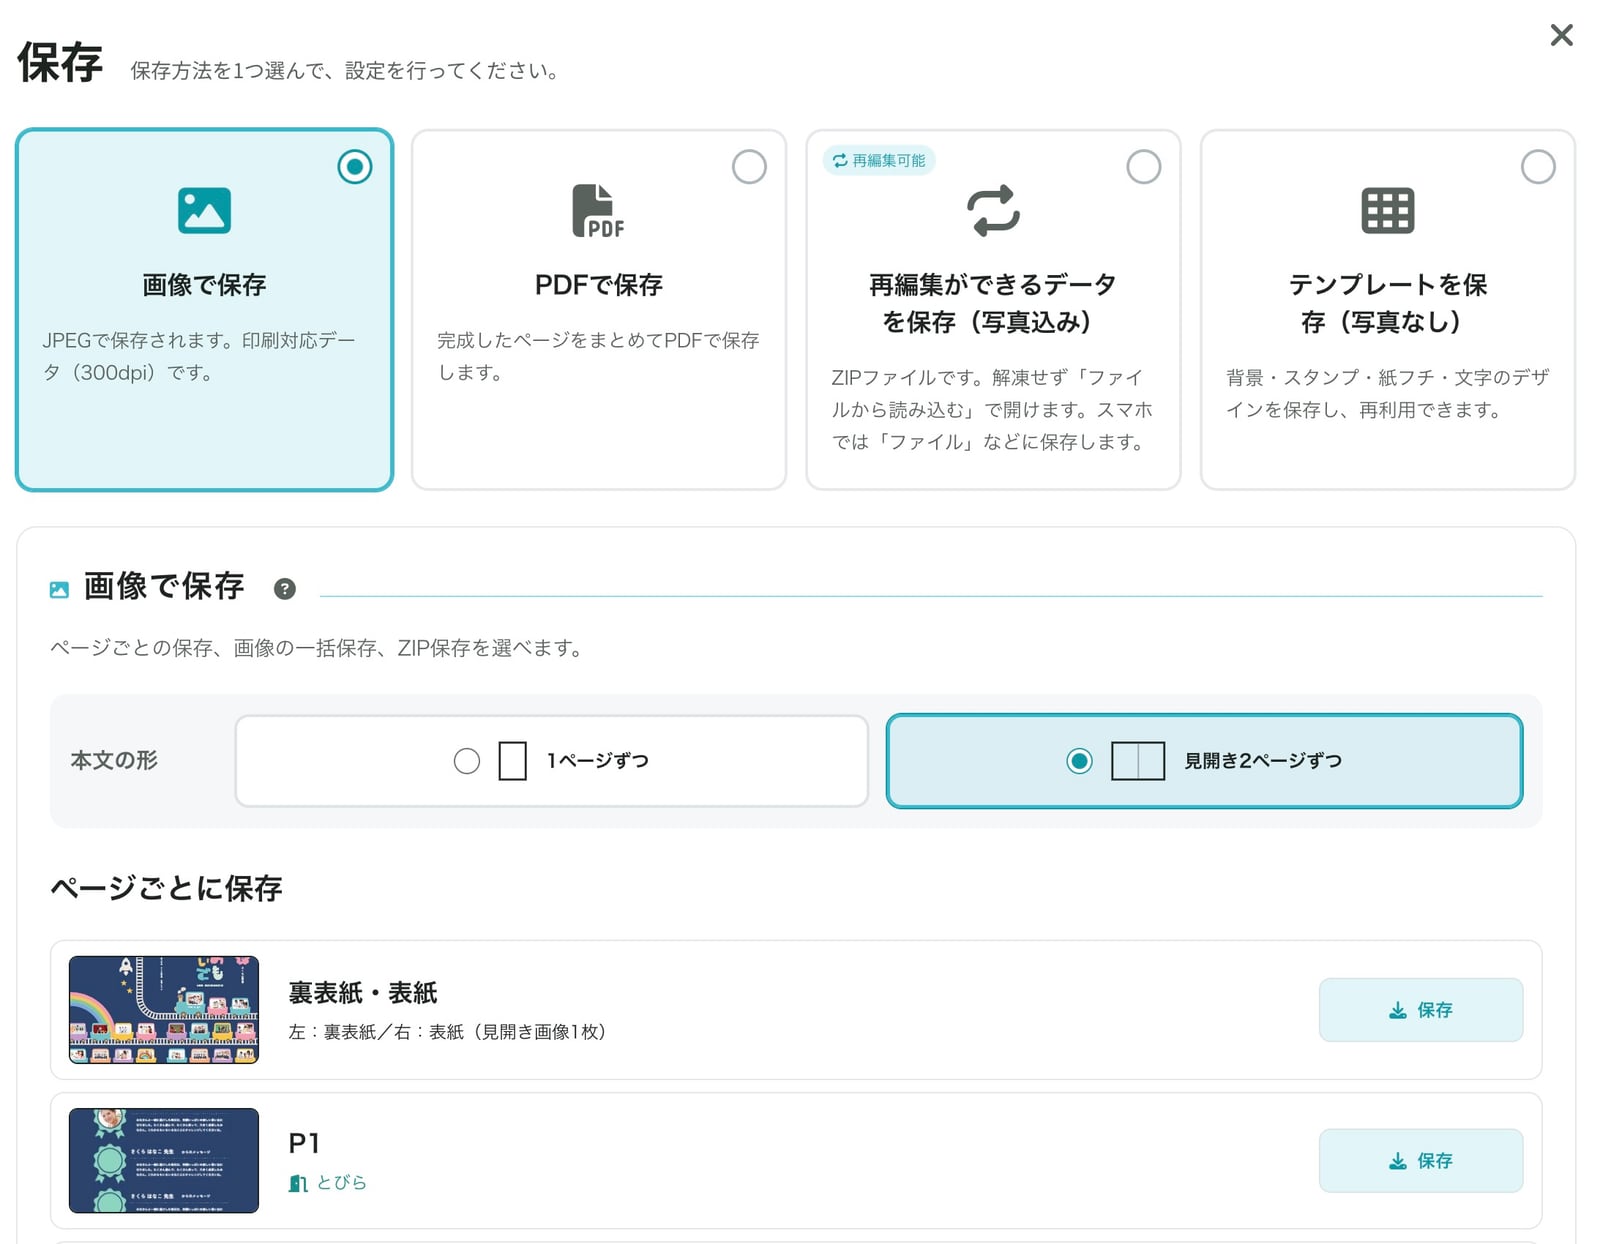Click the 本文の形 label
Screen dimensions: 1600x1244
pyautogui.click(x=114, y=761)
